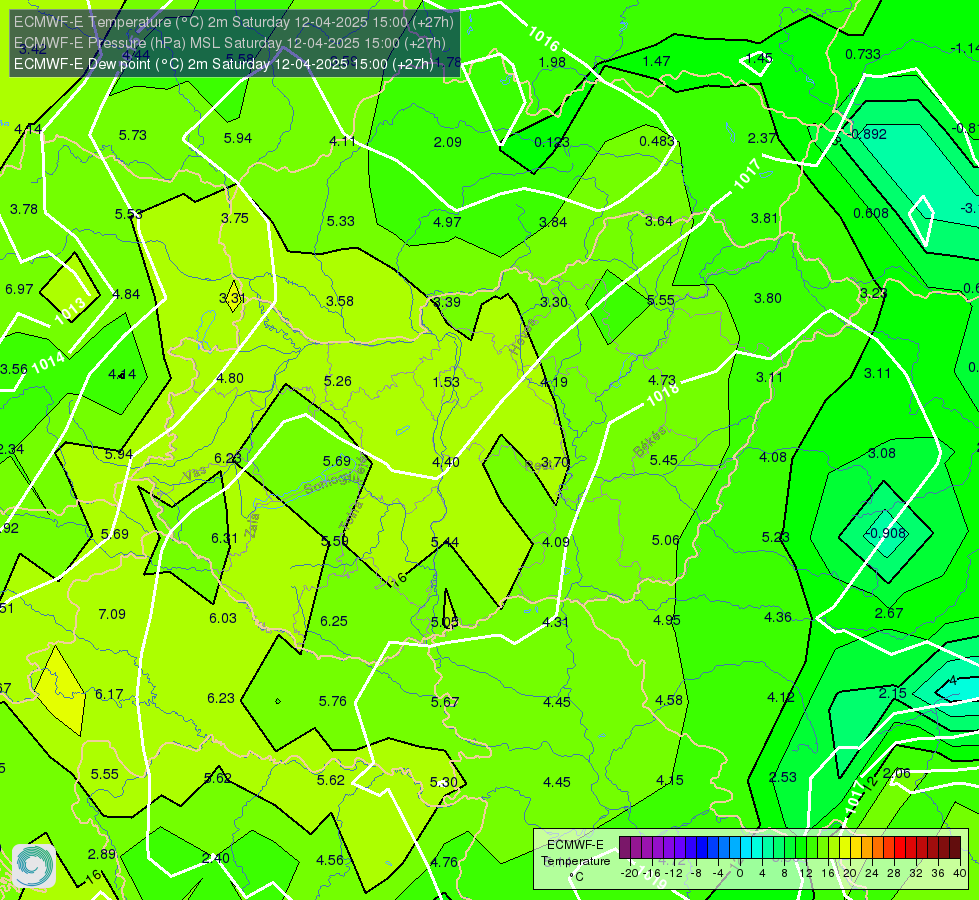The height and width of the screenshot is (900, 979).
Task: Click the ECMWF swirl logo icon
Action: click(x=34, y=866)
